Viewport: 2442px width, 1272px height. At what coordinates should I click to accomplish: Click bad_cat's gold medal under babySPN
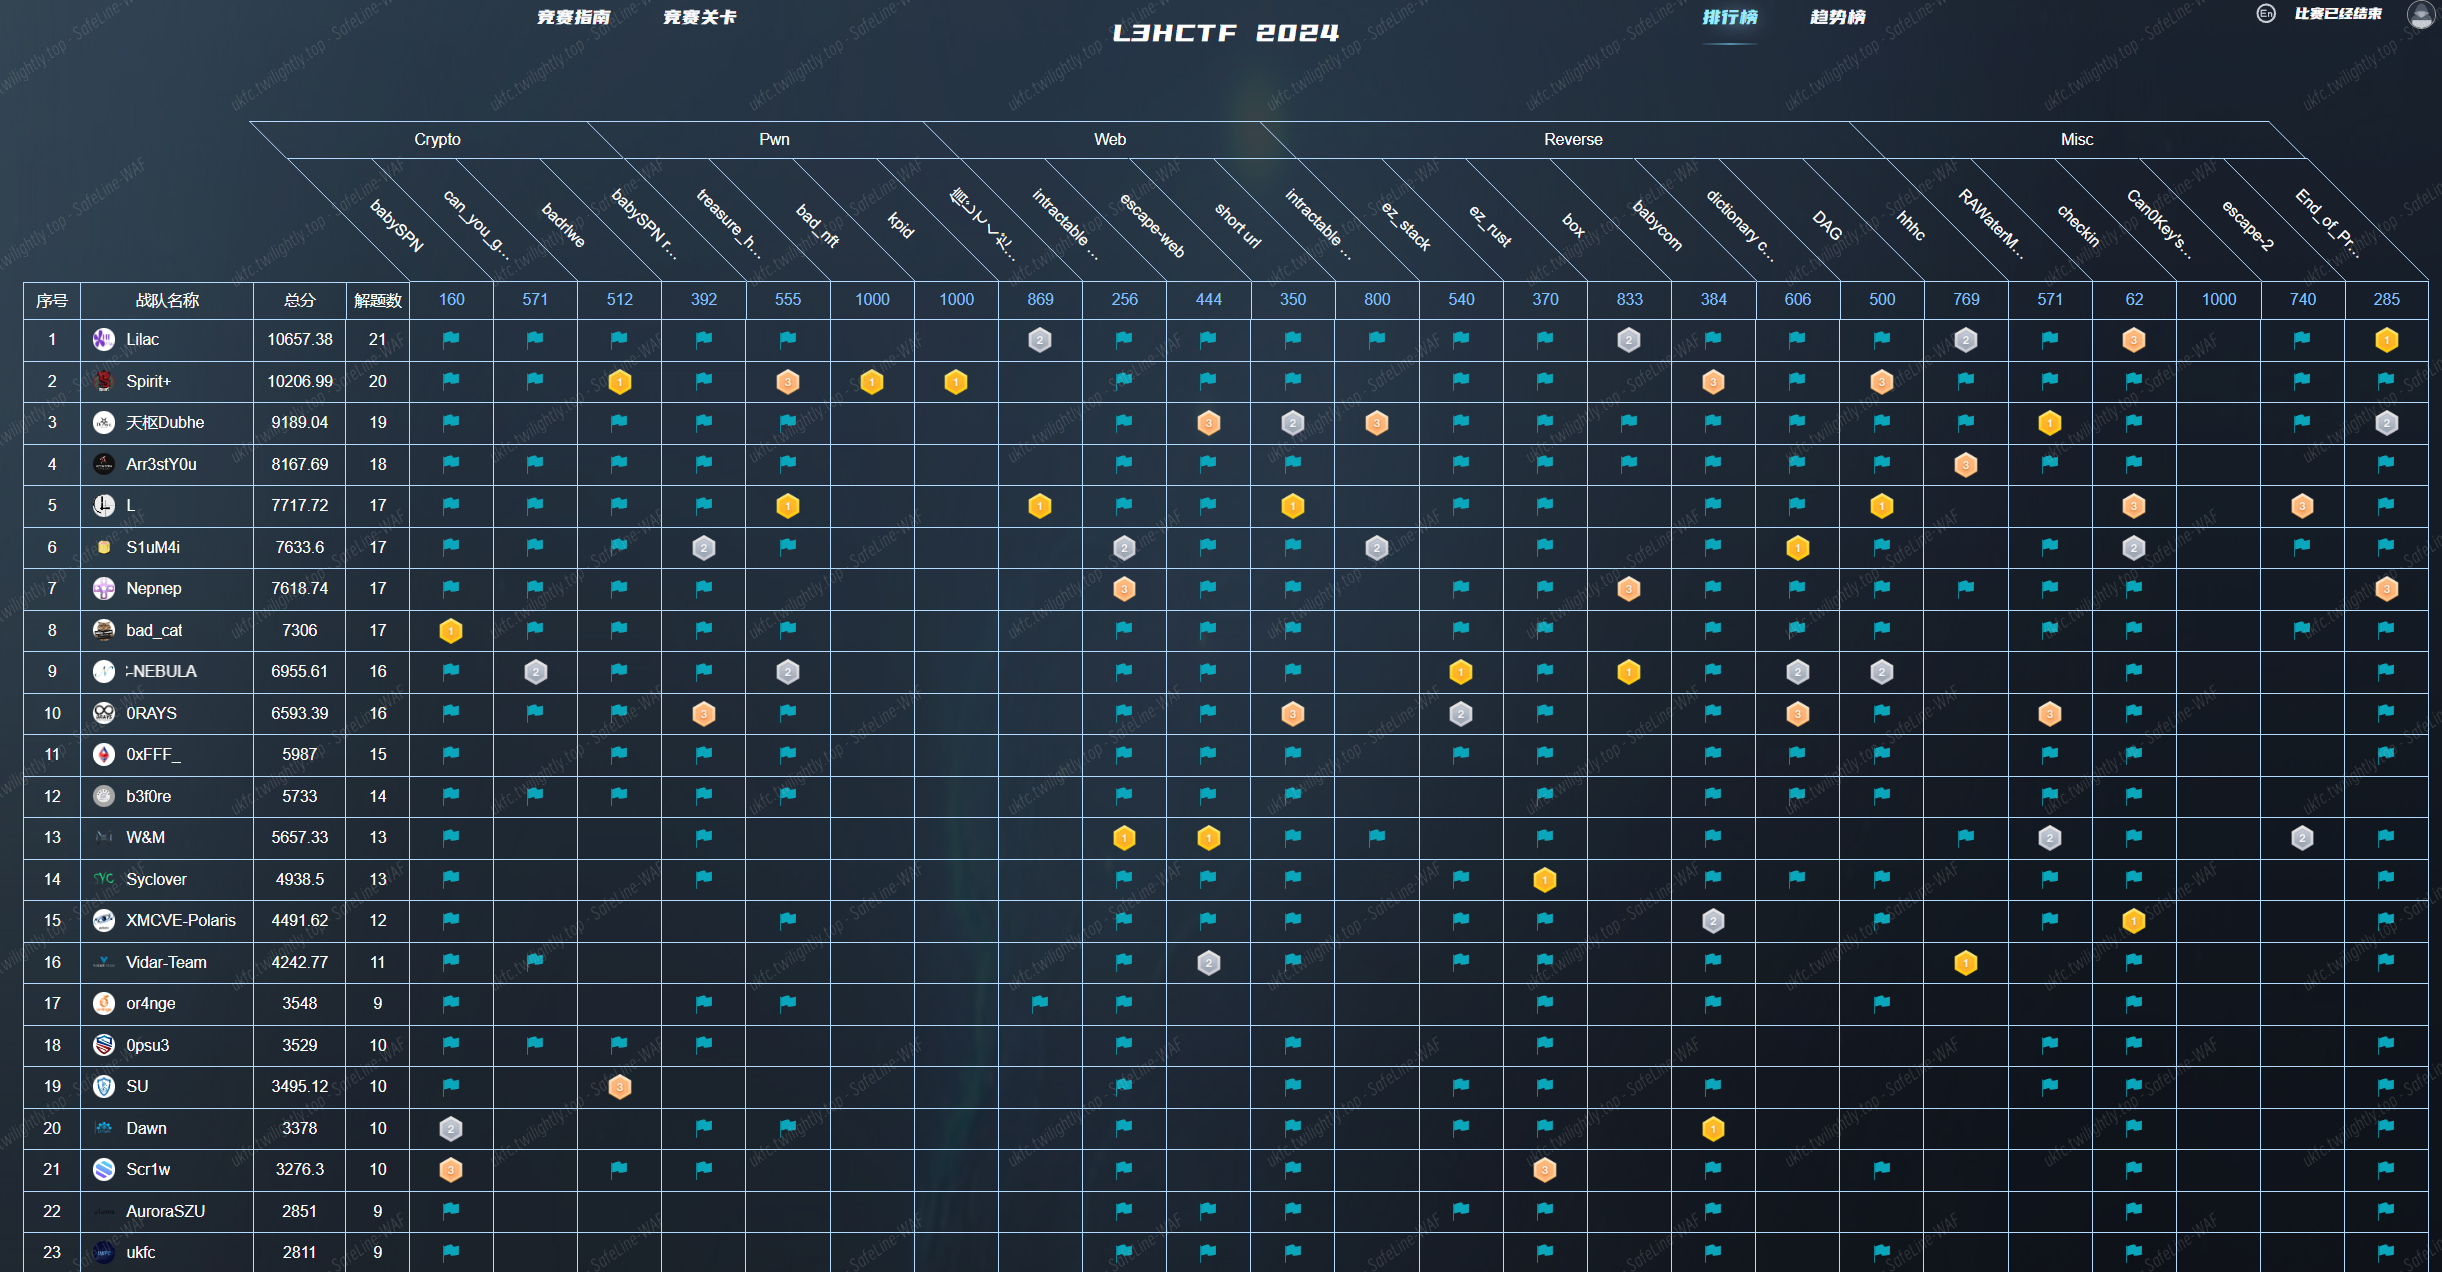coord(451,631)
